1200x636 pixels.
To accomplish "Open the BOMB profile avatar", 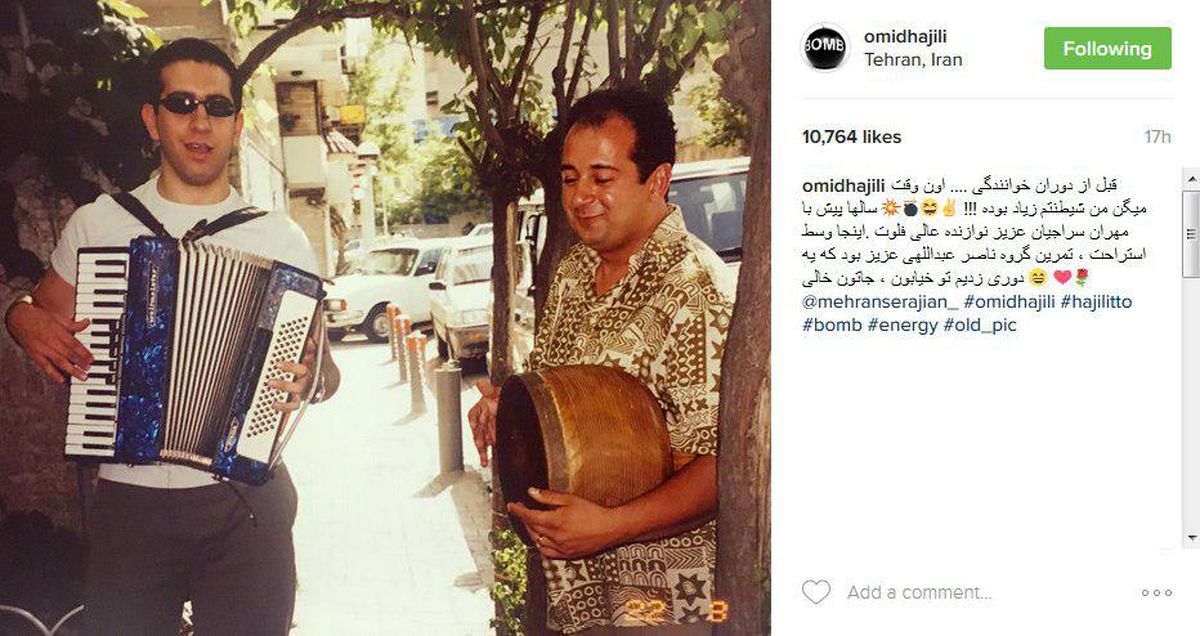I will coord(826,48).
